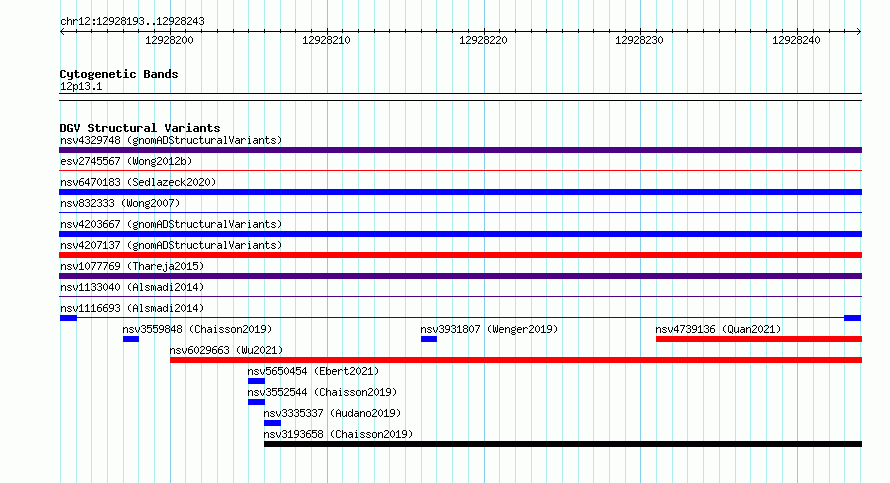
Task: Click the nsv4329748 gnomADStructuralVariants label
Action: [171, 140]
